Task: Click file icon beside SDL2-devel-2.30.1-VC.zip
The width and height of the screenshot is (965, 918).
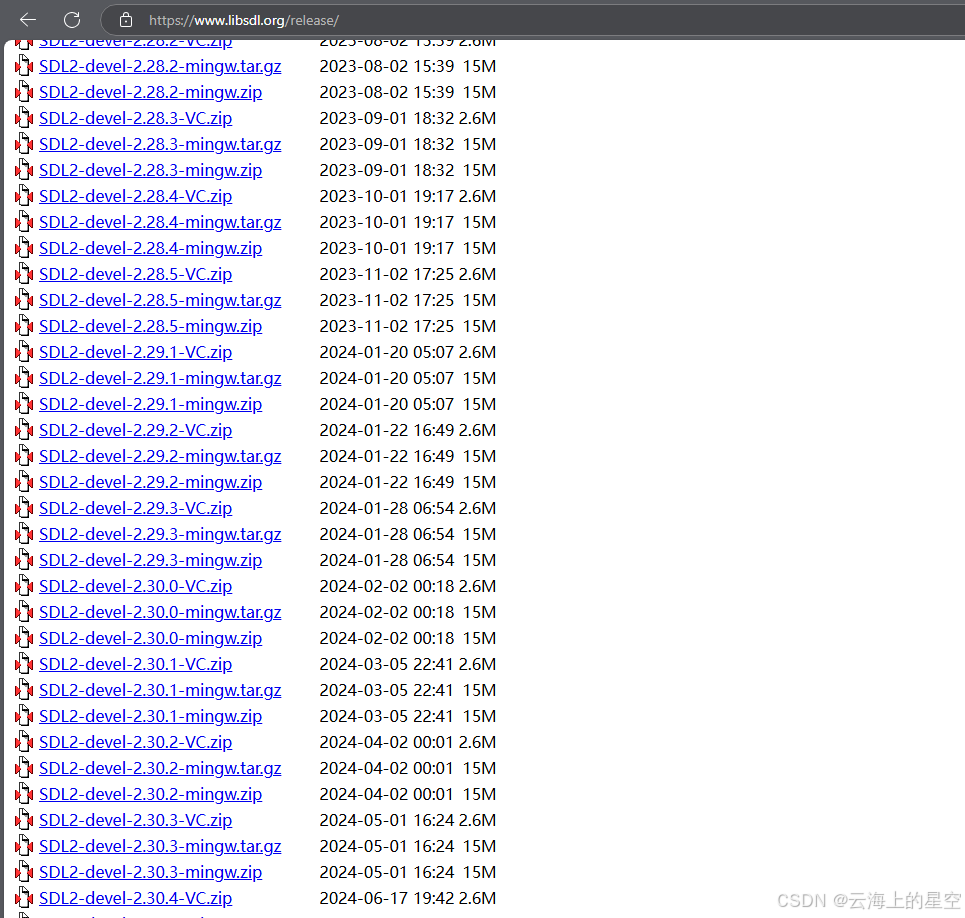Action: [x=24, y=663]
